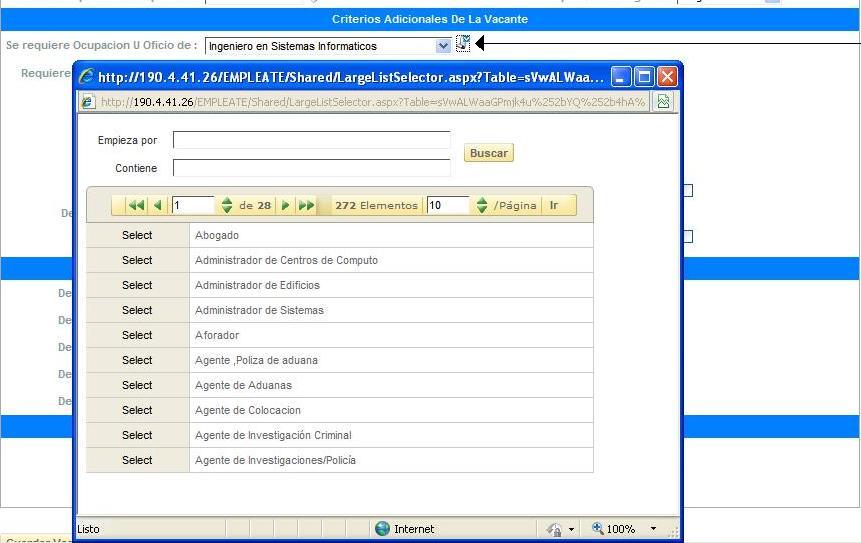Go to first page of list
This screenshot has height=543, width=861.
(136, 205)
